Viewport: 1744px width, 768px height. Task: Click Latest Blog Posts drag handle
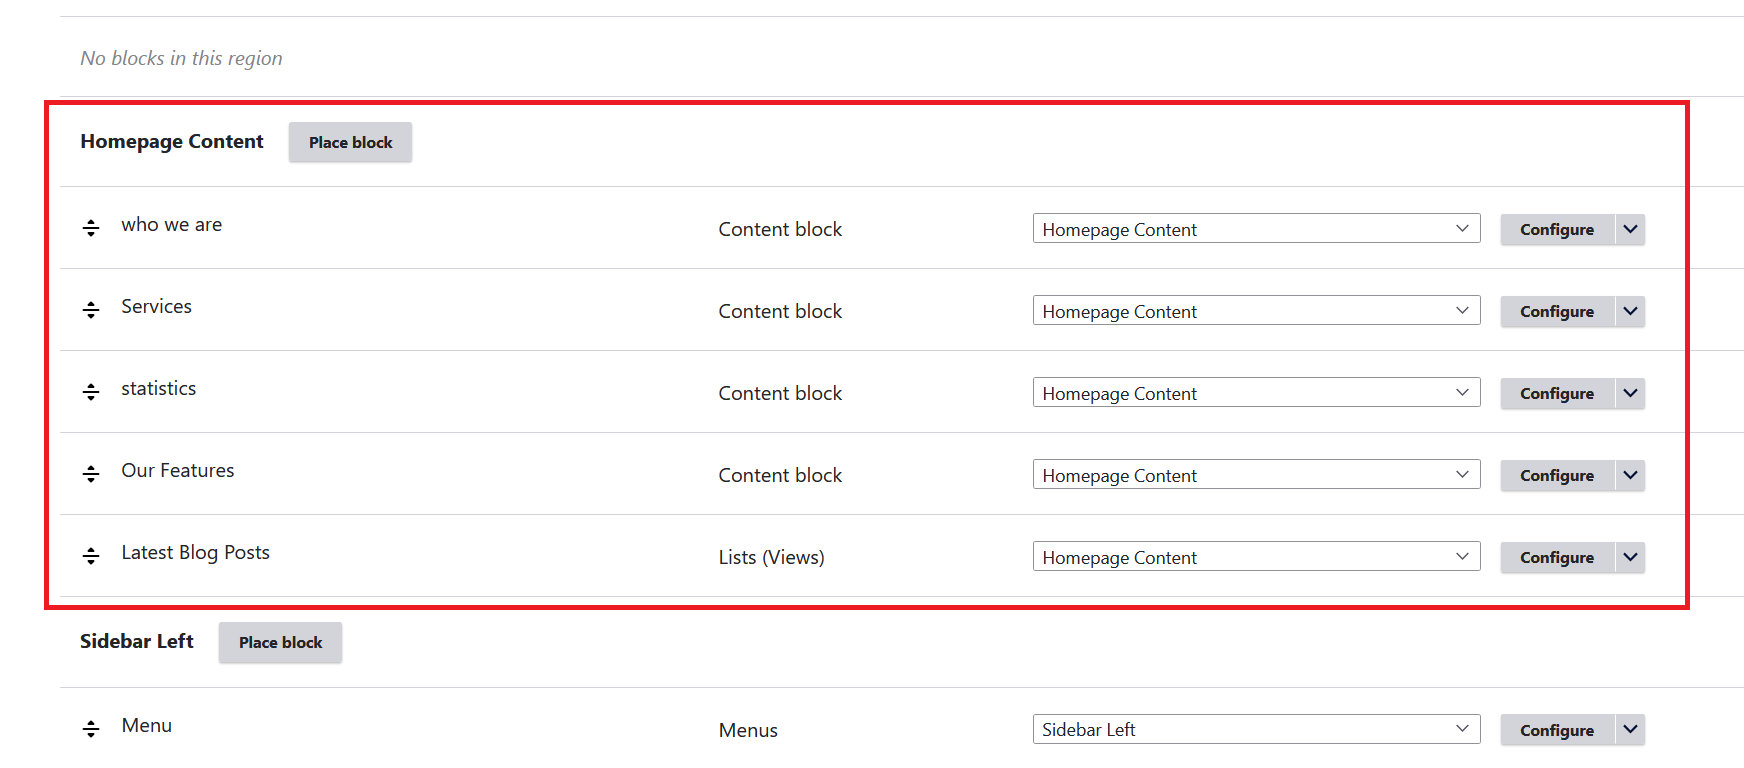tap(91, 556)
